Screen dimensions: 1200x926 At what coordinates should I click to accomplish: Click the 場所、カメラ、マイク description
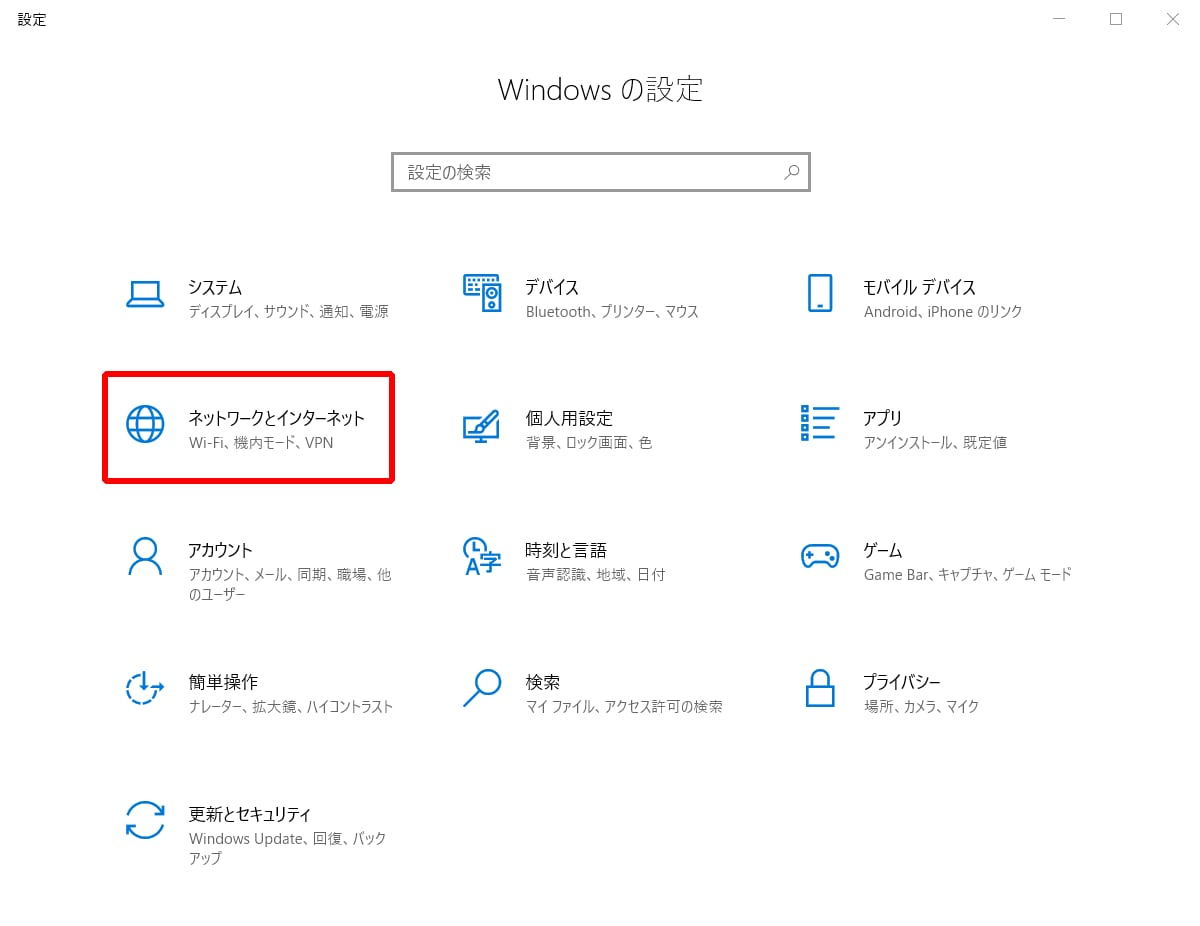[921, 706]
